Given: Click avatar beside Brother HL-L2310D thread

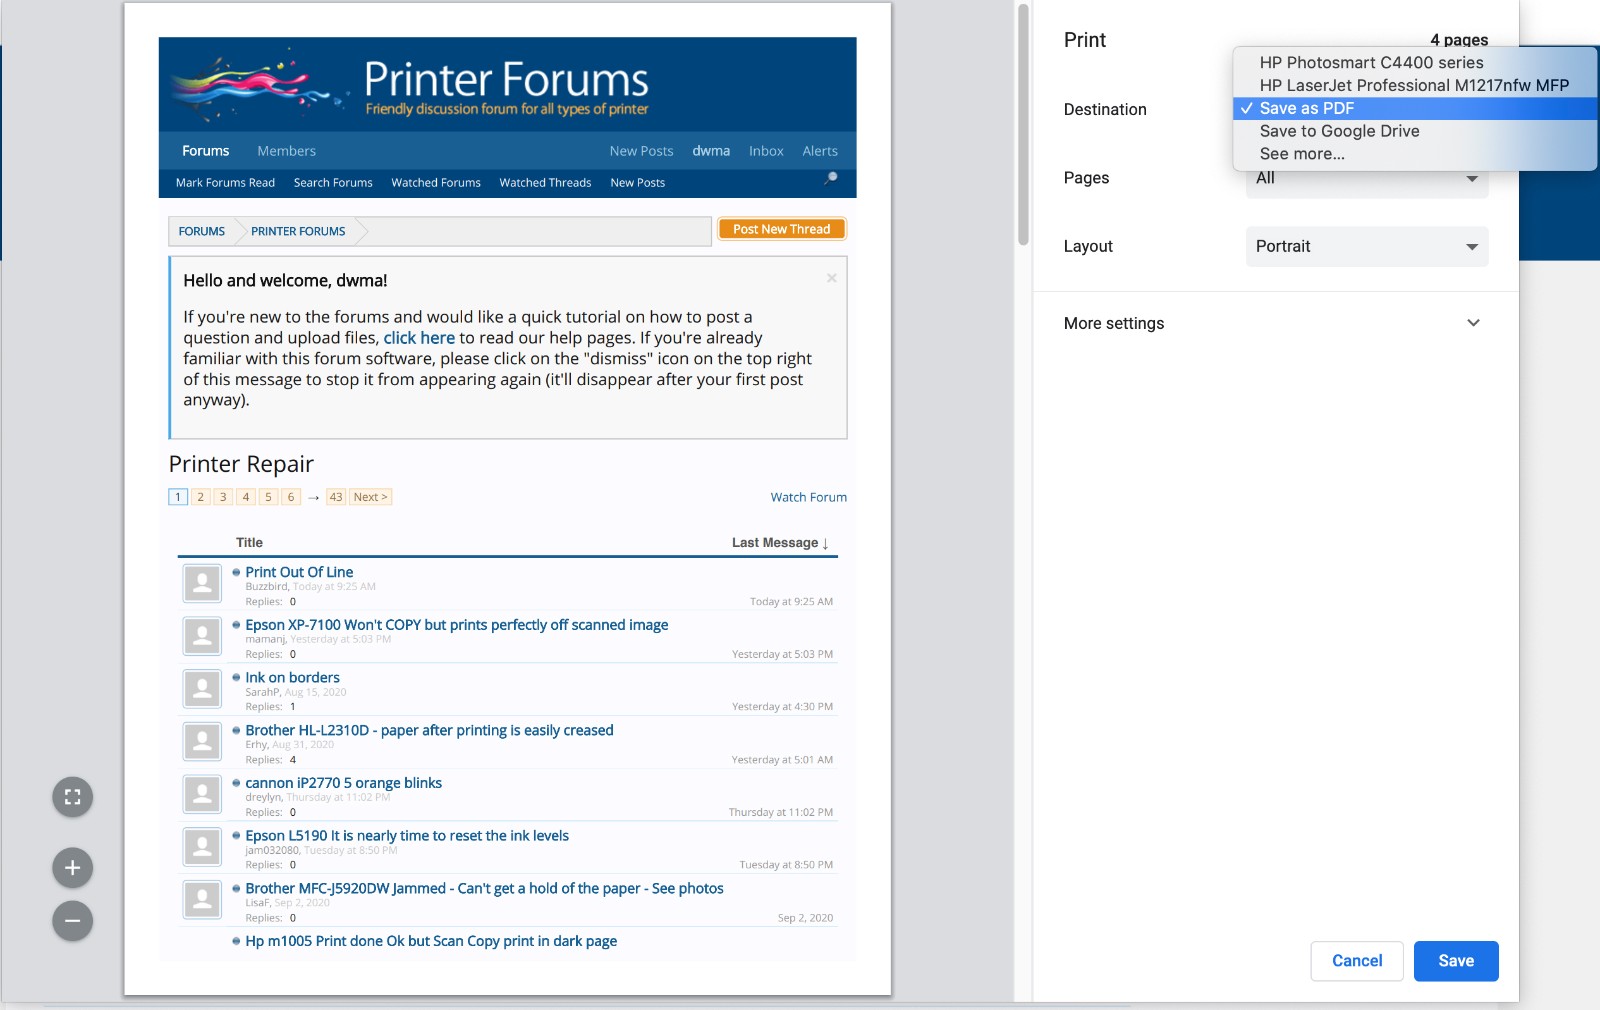Looking at the screenshot, I should (x=202, y=742).
